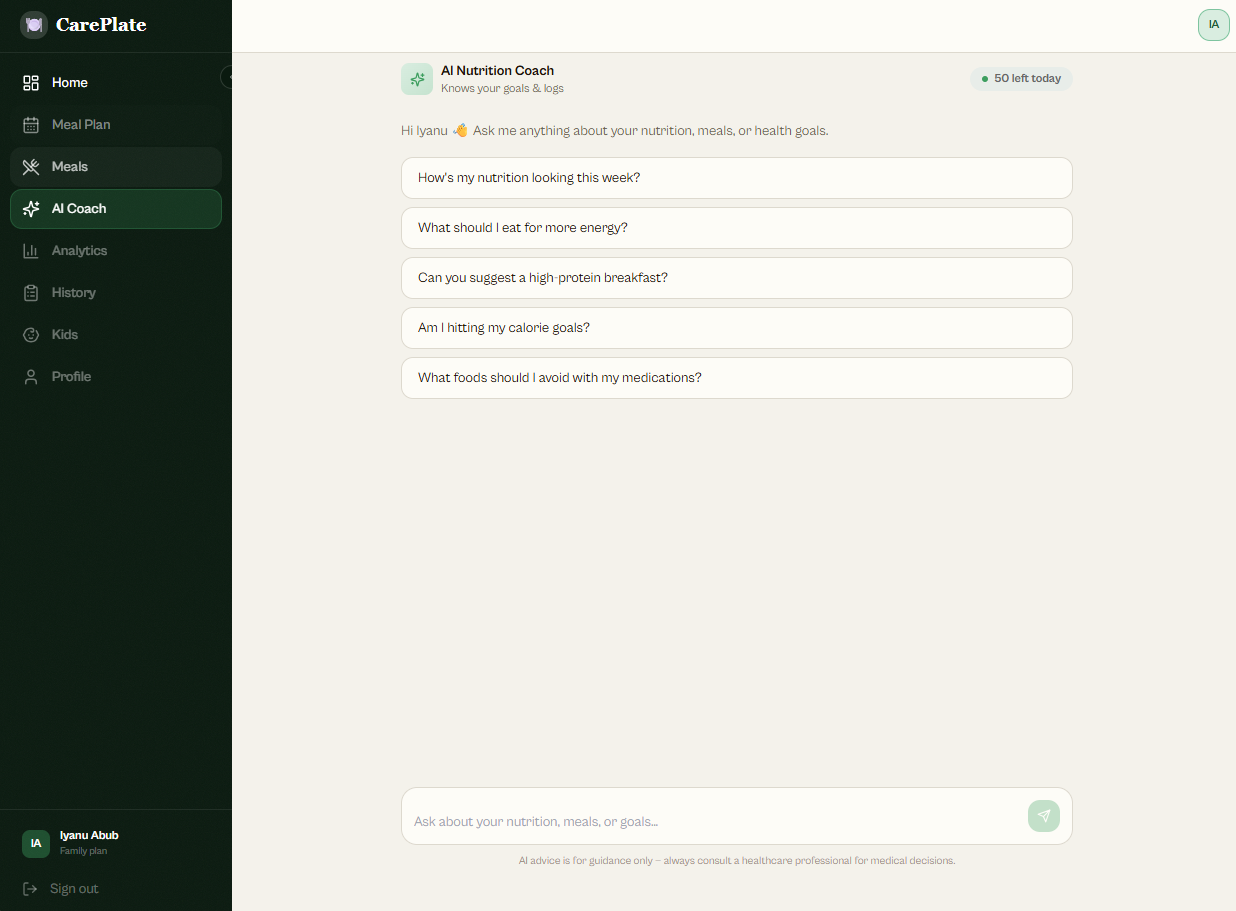Select the AI Coach sparkle icon

[33, 209]
